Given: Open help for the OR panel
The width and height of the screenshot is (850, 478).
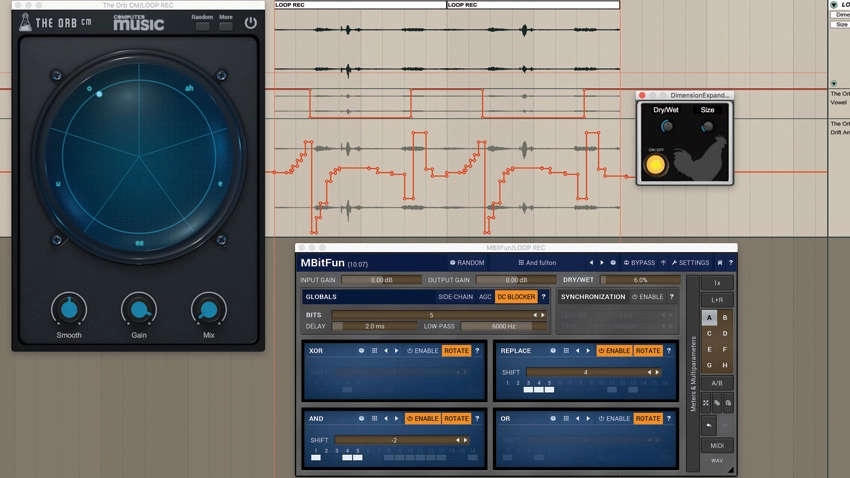Looking at the screenshot, I should (669, 418).
